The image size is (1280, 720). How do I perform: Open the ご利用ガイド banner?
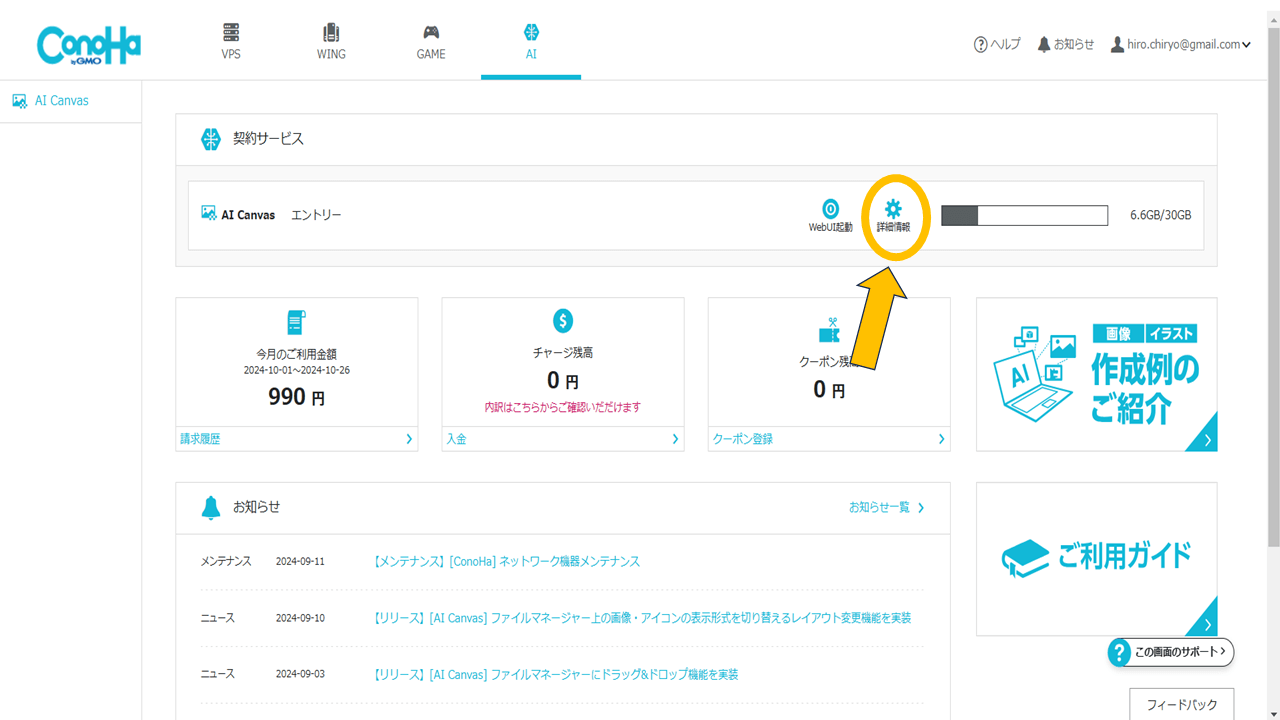[x=1097, y=559]
